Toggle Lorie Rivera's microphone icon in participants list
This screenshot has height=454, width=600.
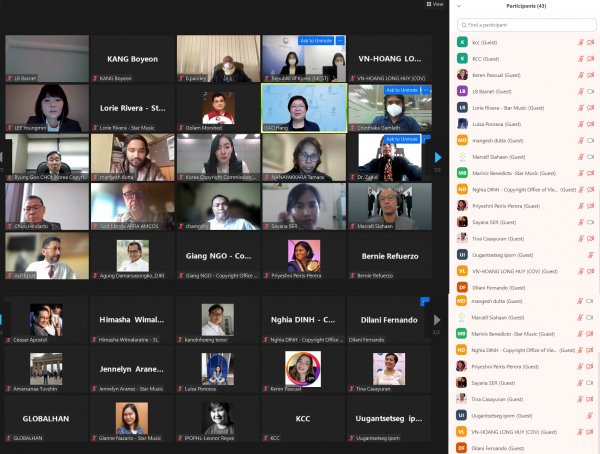click(579, 107)
